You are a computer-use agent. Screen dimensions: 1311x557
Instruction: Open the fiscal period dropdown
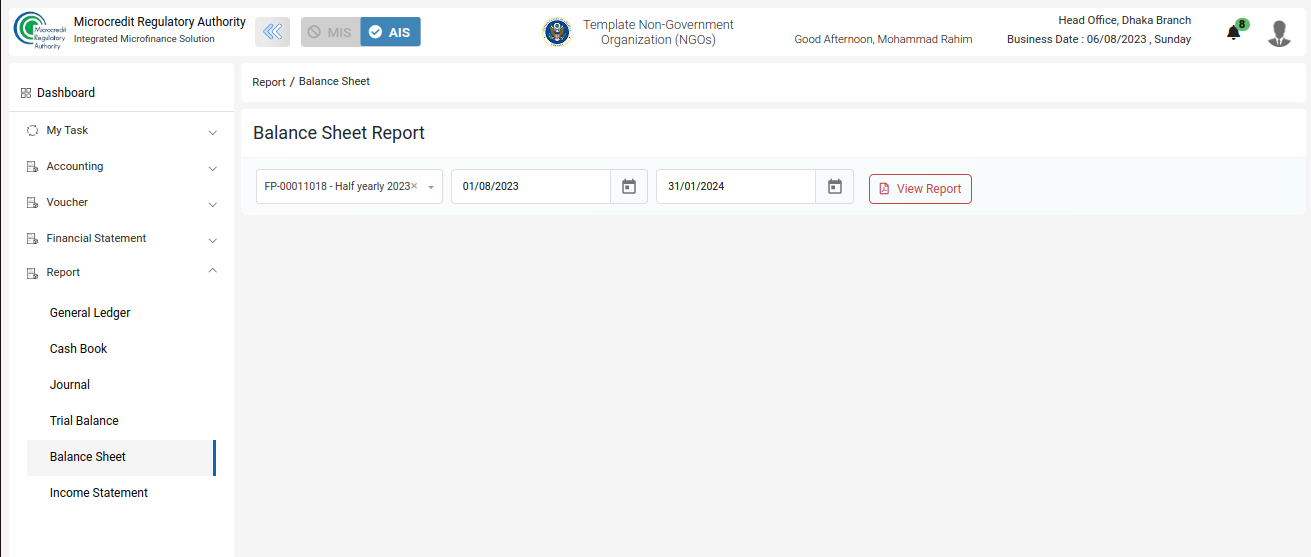pyautogui.click(x=431, y=187)
